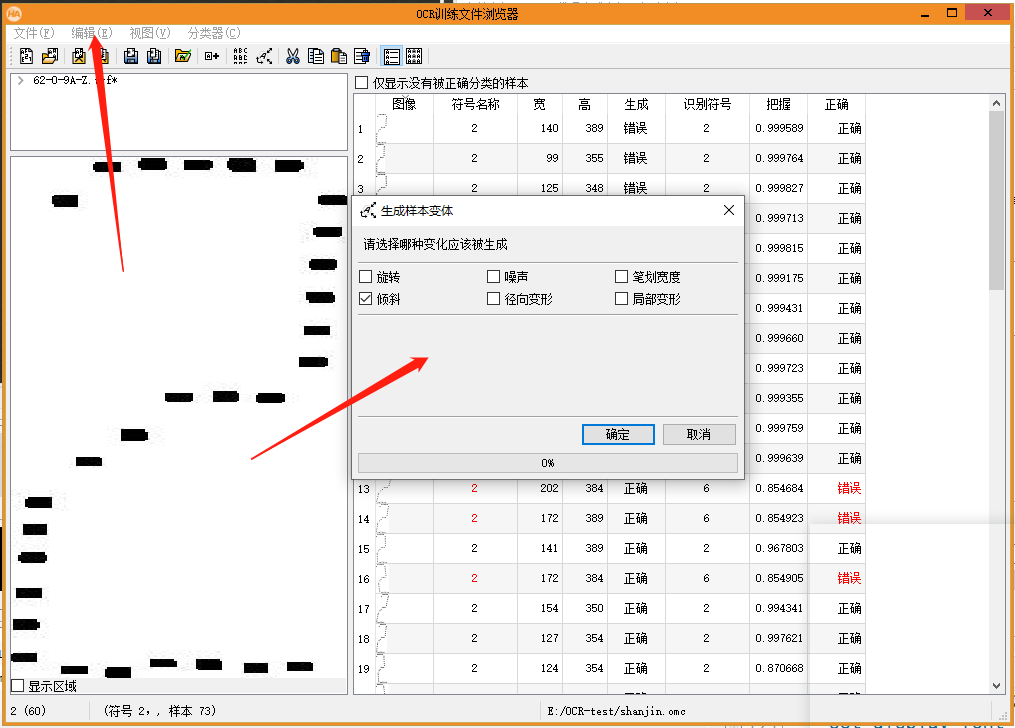Enable the 噪声 (noise) checkbox

click(x=493, y=276)
